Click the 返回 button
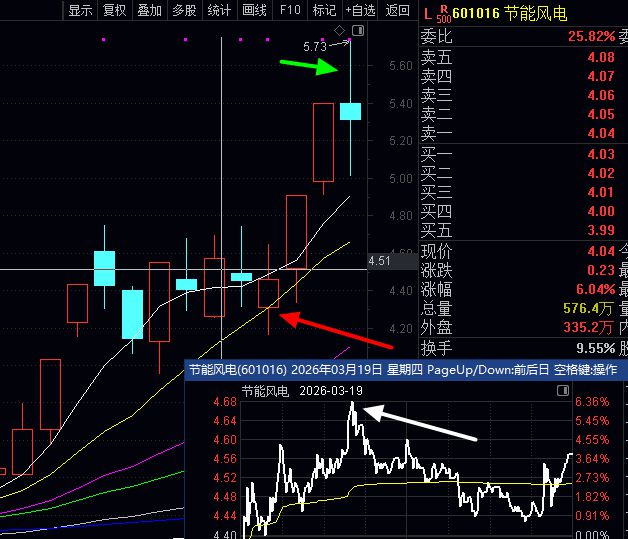This screenshot has width=628, height=539. 398,10
